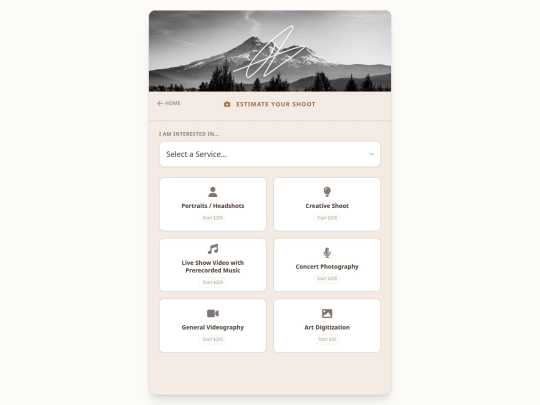Select the Concert Photography label

click(x=327, y=267)
